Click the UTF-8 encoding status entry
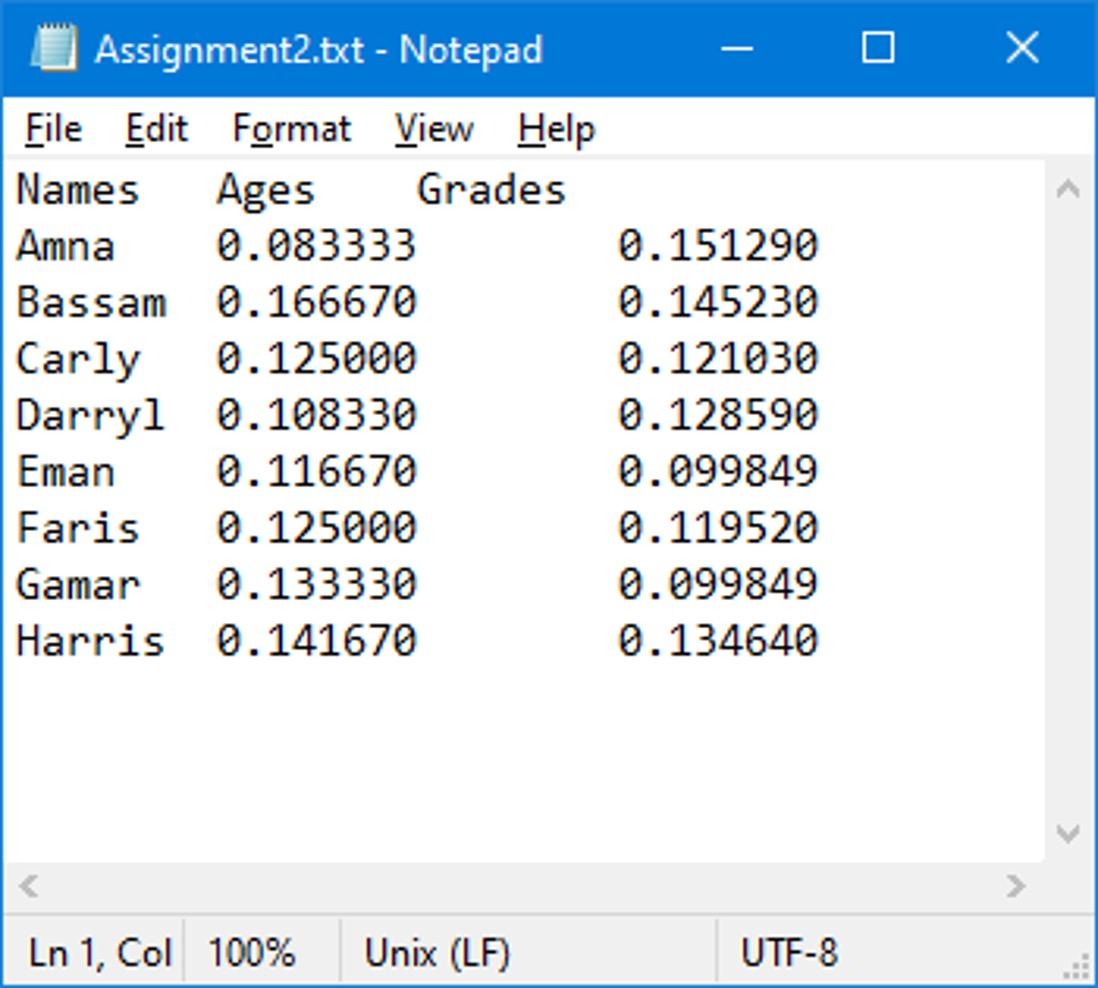Image resolution: width=1098 pixels, height=988 pixels. pyautogui.click(x=789, y=953)
